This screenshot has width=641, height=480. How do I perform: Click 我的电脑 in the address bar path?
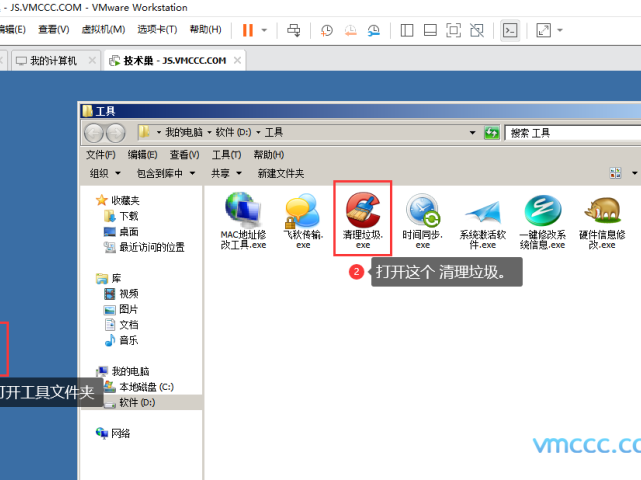tap(184, 132)
